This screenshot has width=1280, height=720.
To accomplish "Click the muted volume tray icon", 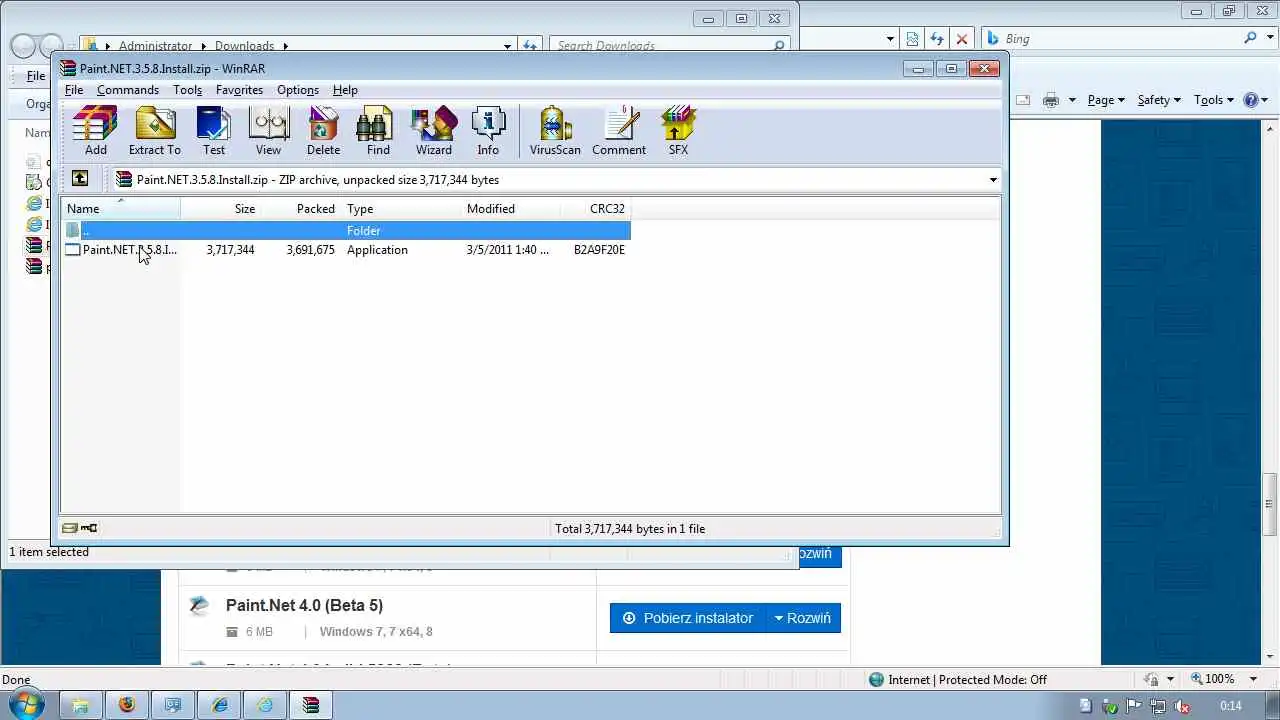I will coord(1182,706).
